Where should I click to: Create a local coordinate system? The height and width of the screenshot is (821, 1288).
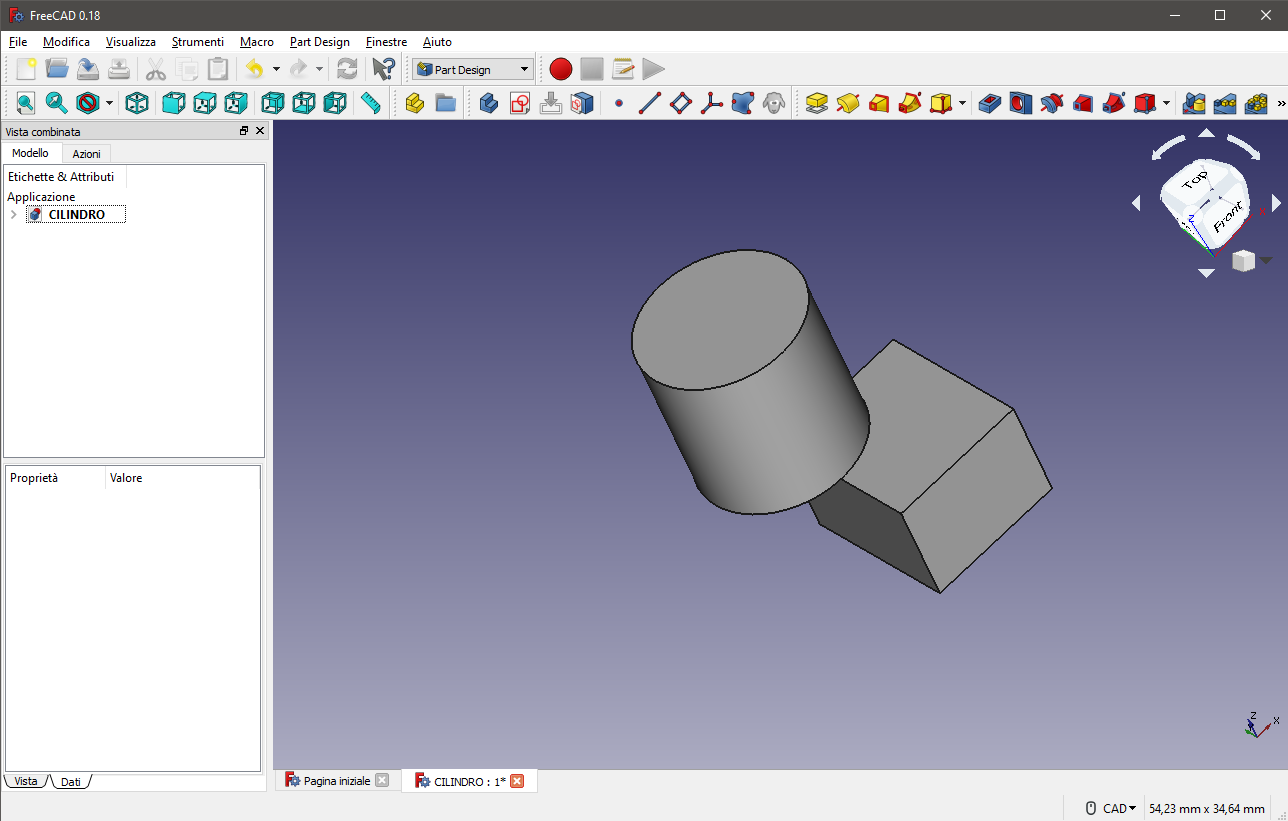coord(712,103)
